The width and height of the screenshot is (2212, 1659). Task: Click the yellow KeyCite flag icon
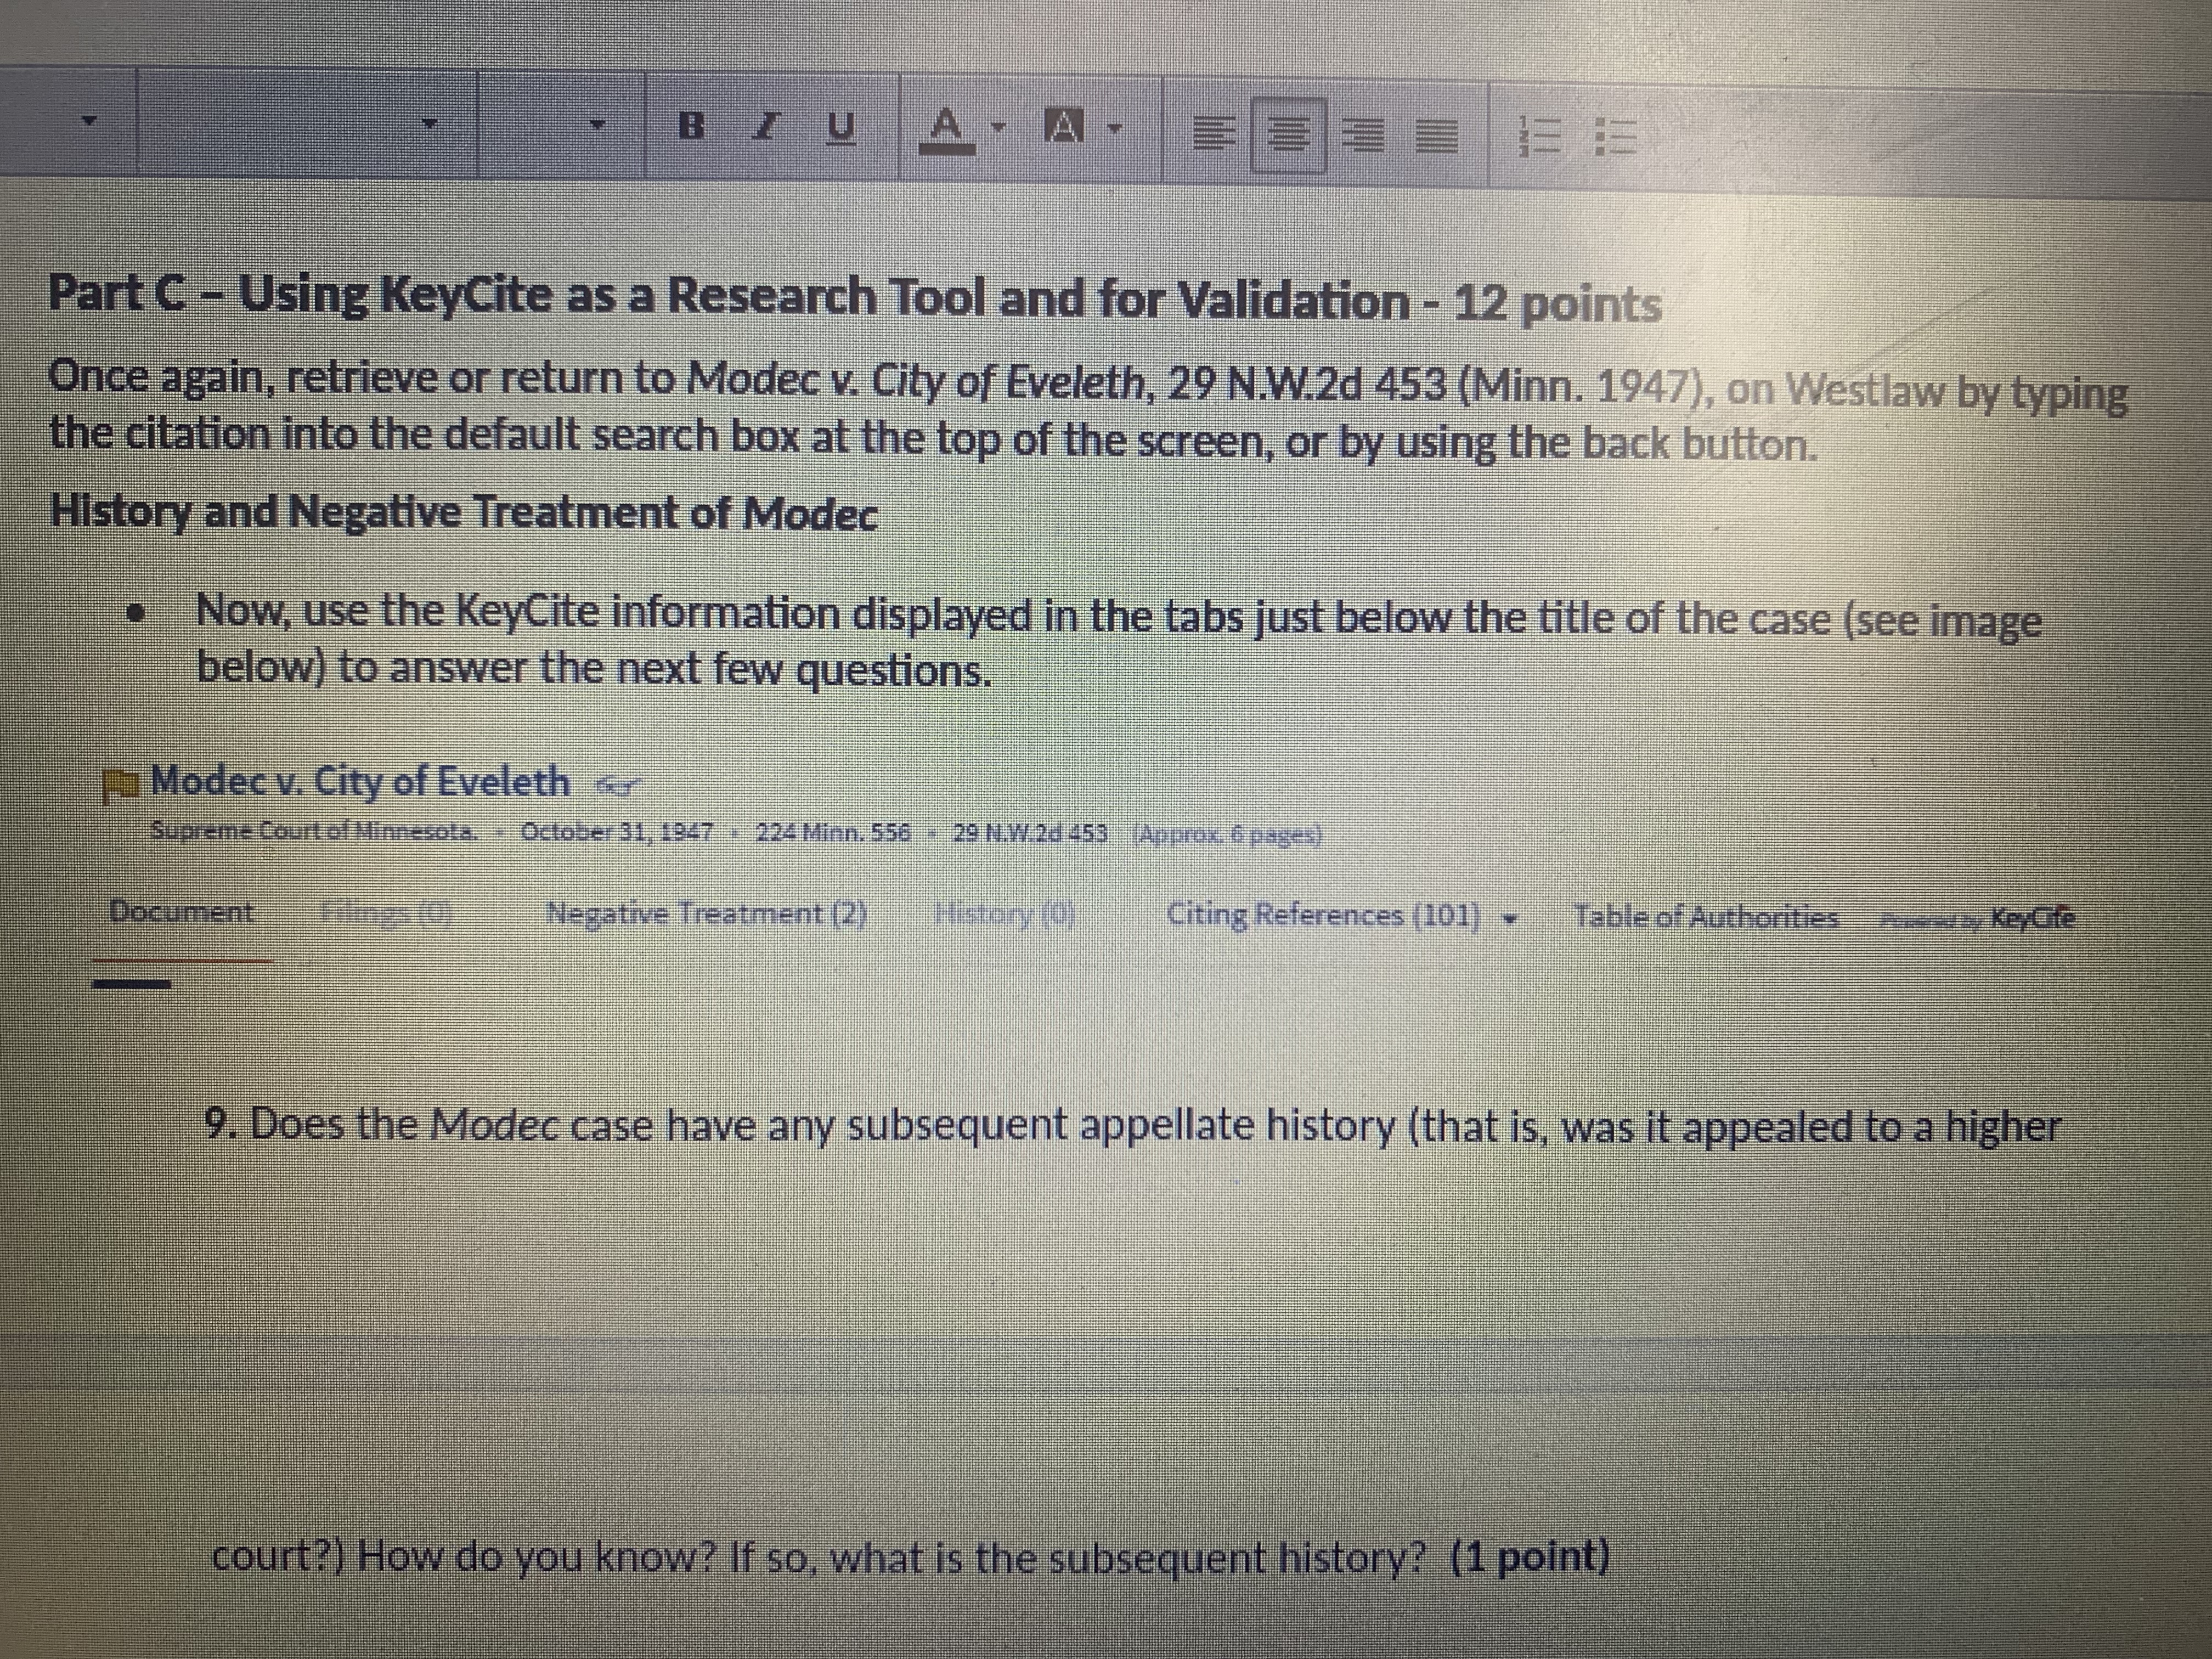pyautogui.click(x=121, y=783)
